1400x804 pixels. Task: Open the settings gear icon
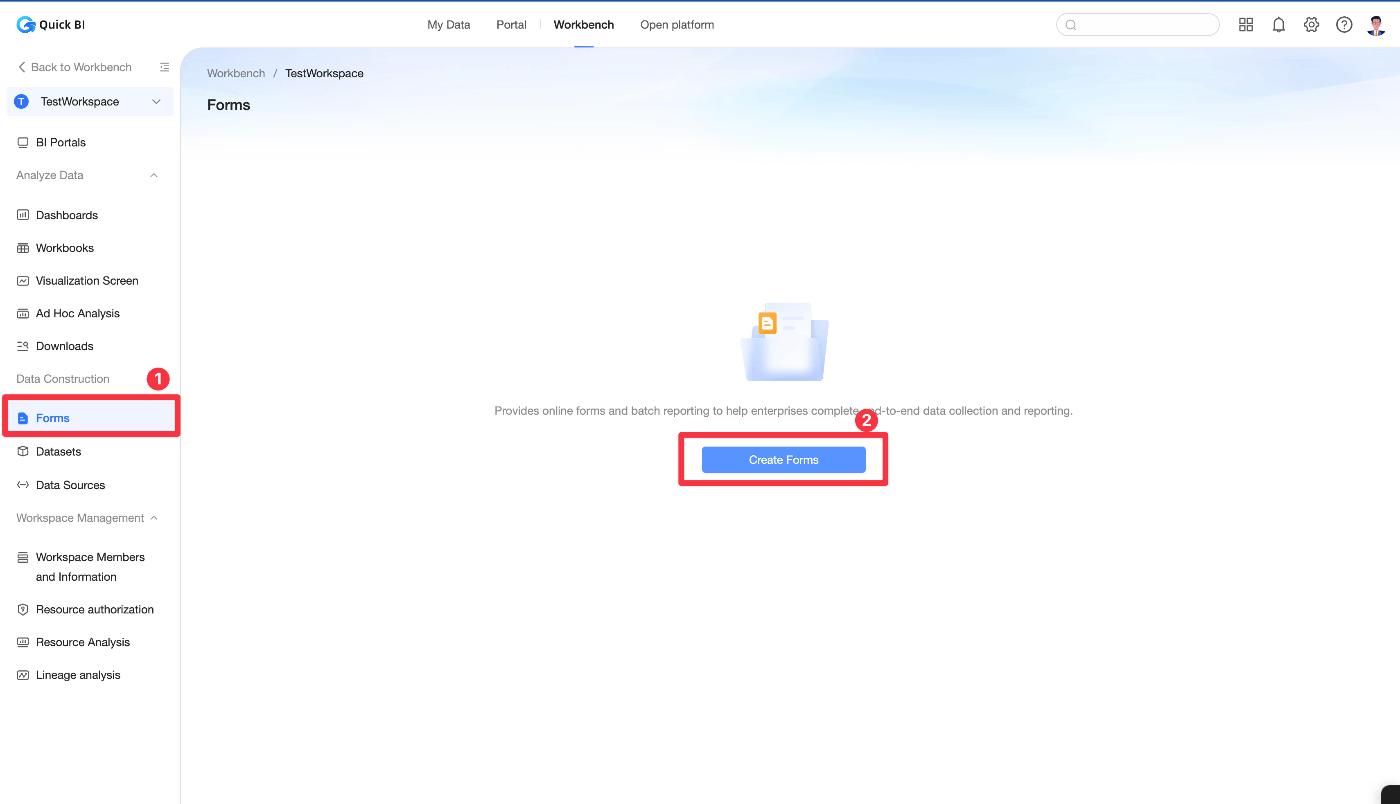1312,25
